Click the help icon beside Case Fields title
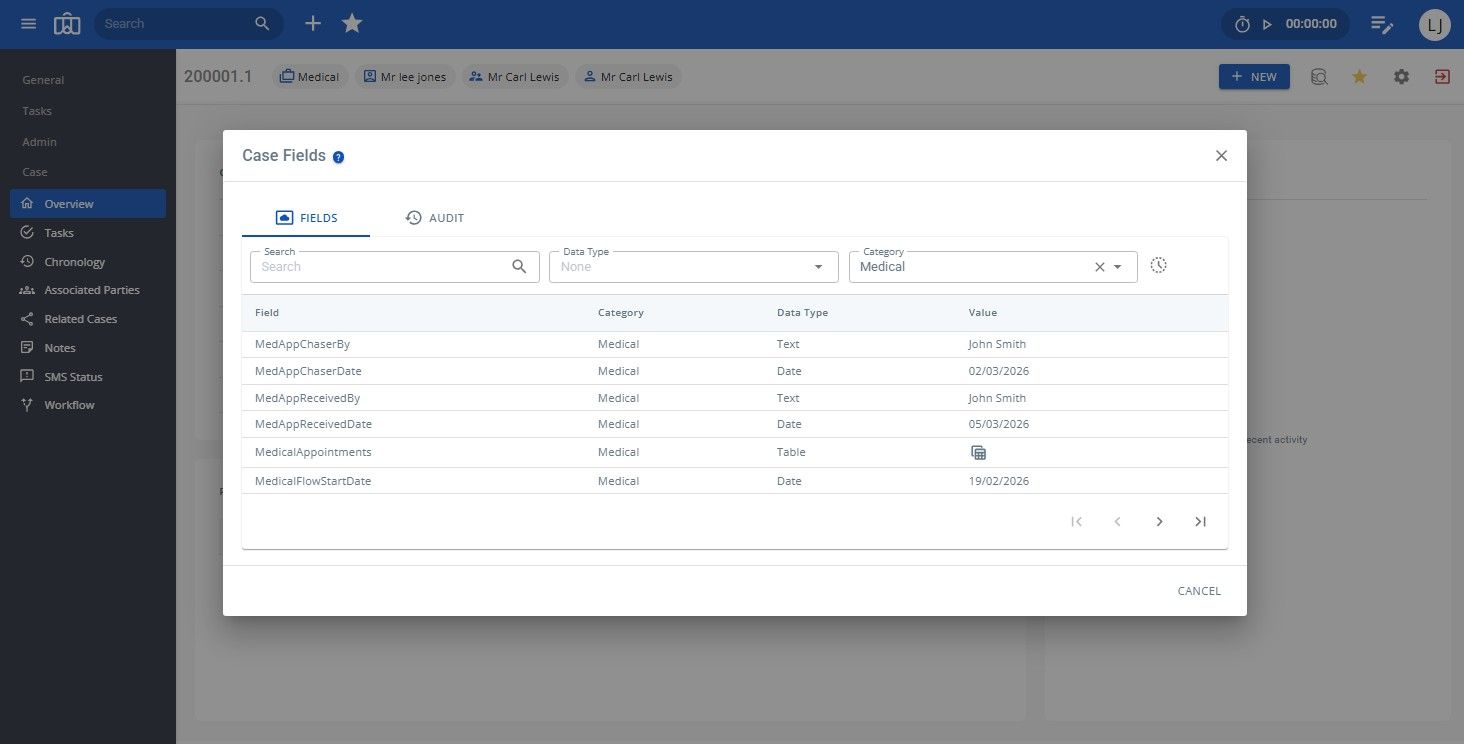Screen dimensions: 1464x744 pyautogui.click(x=338, y=156)
